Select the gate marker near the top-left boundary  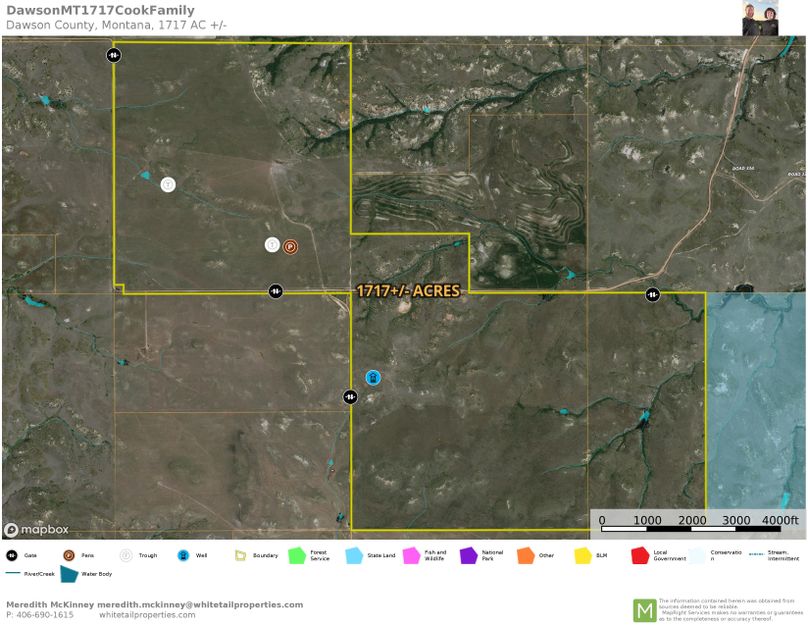[x=113, y=55]
